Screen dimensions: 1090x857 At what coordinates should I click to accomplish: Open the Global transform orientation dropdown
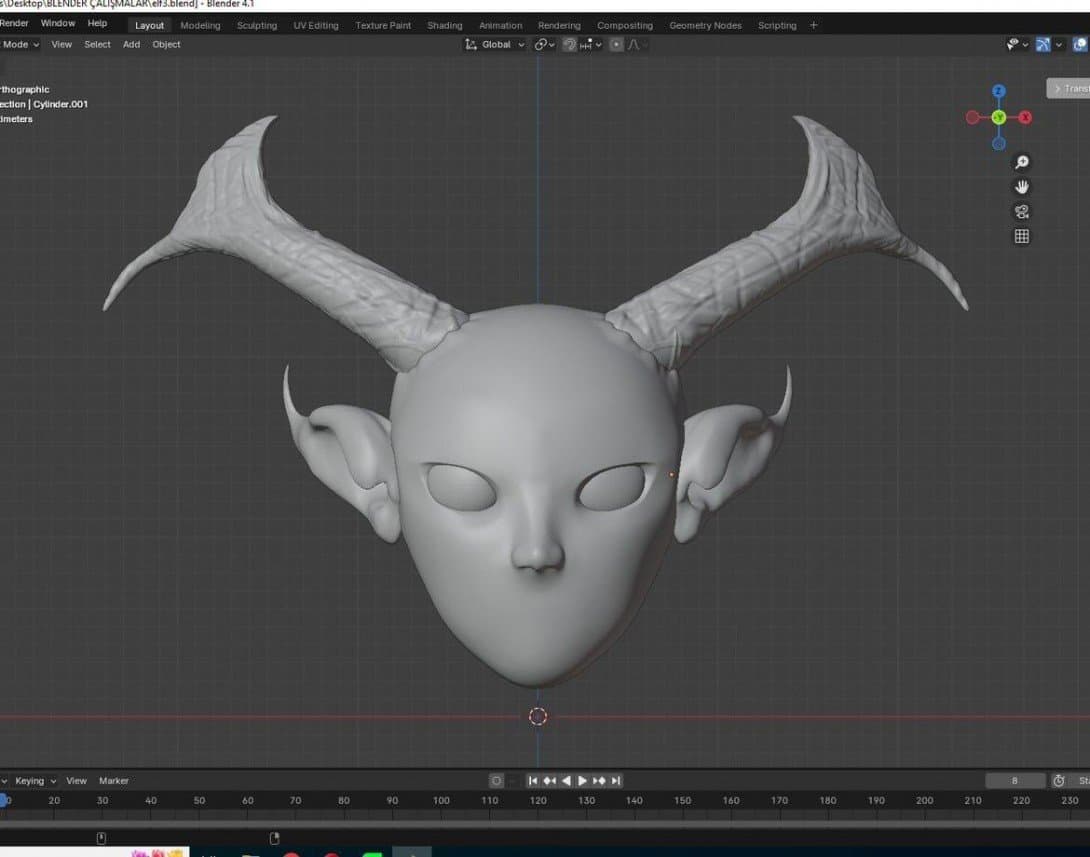496,44
